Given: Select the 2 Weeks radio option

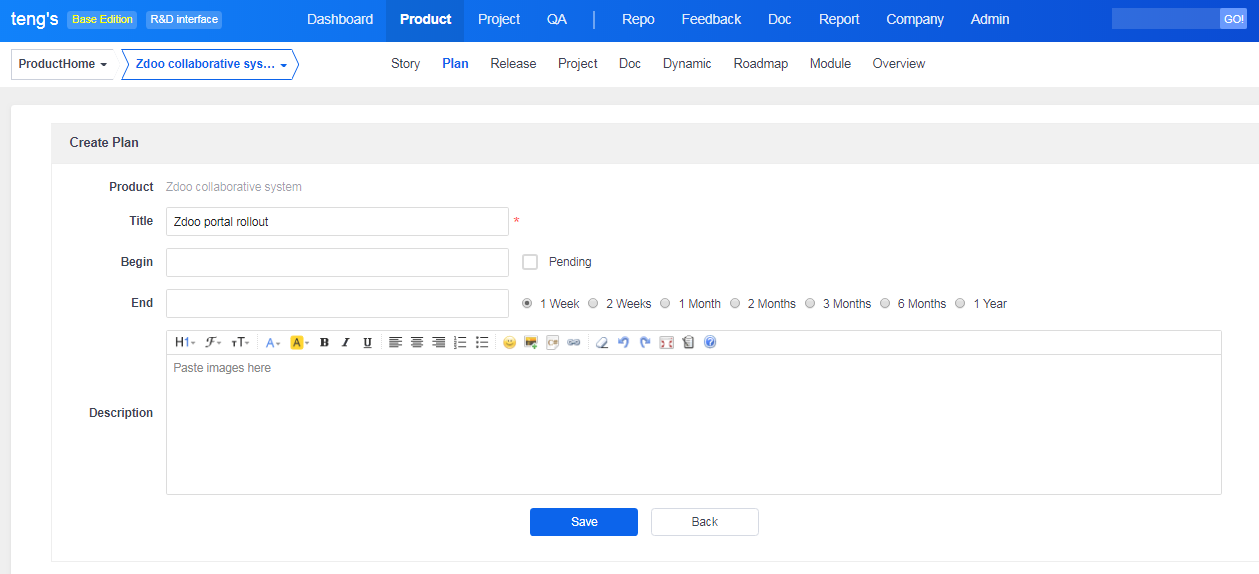Looking at the screenshot, I should pyautogui.click(x=593, y=304).
